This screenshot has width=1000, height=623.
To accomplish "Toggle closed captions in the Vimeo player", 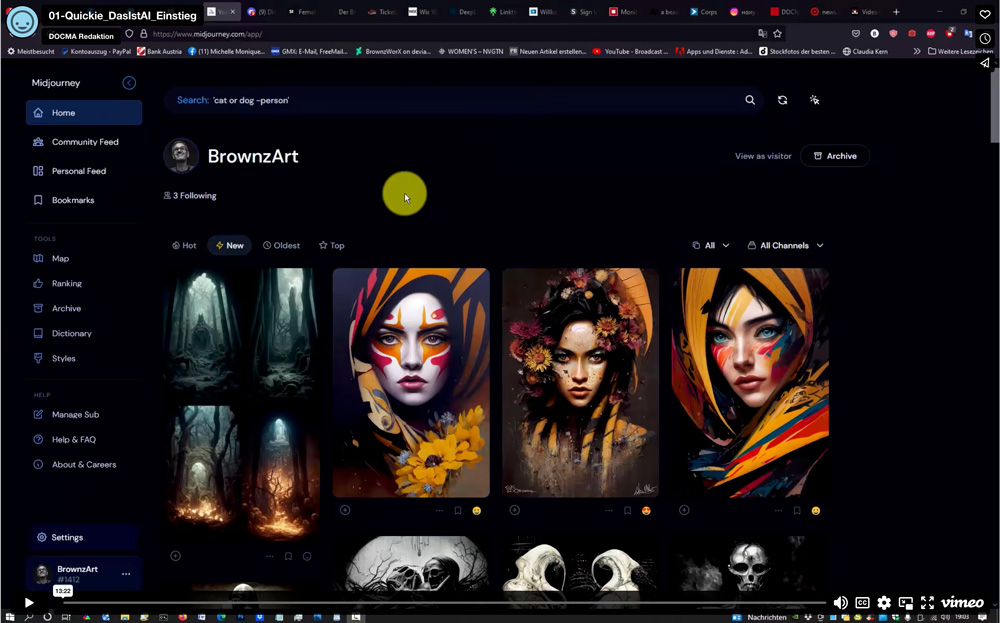I will [862, 603].
